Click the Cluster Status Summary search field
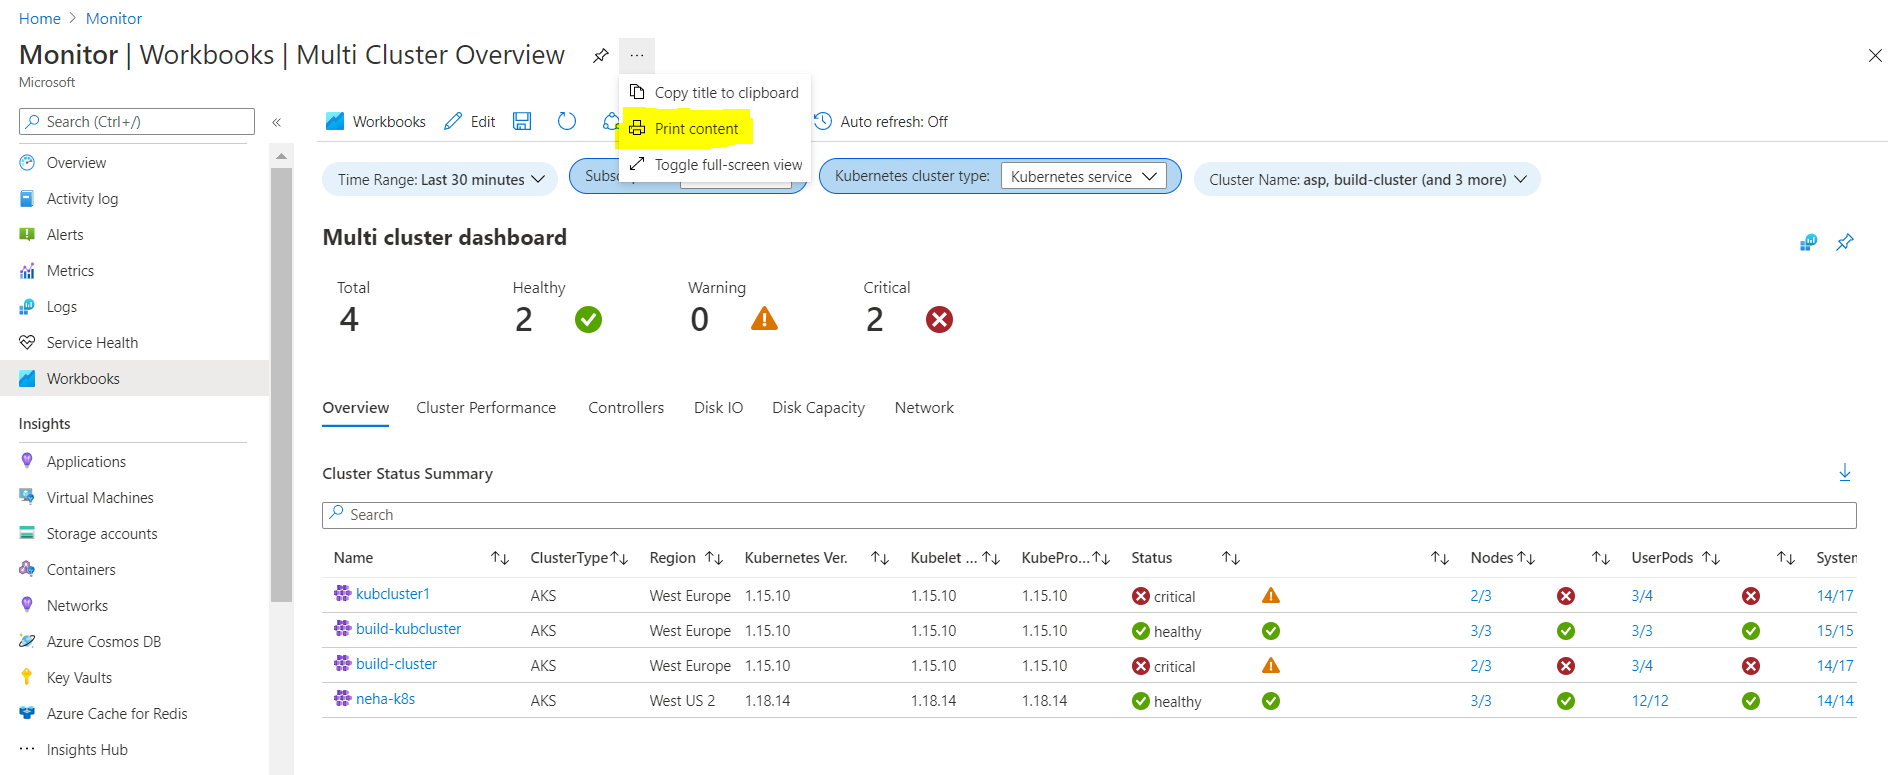This screenshot has height=775, width=1888. pyautogui.click(x=1089, y=515)
